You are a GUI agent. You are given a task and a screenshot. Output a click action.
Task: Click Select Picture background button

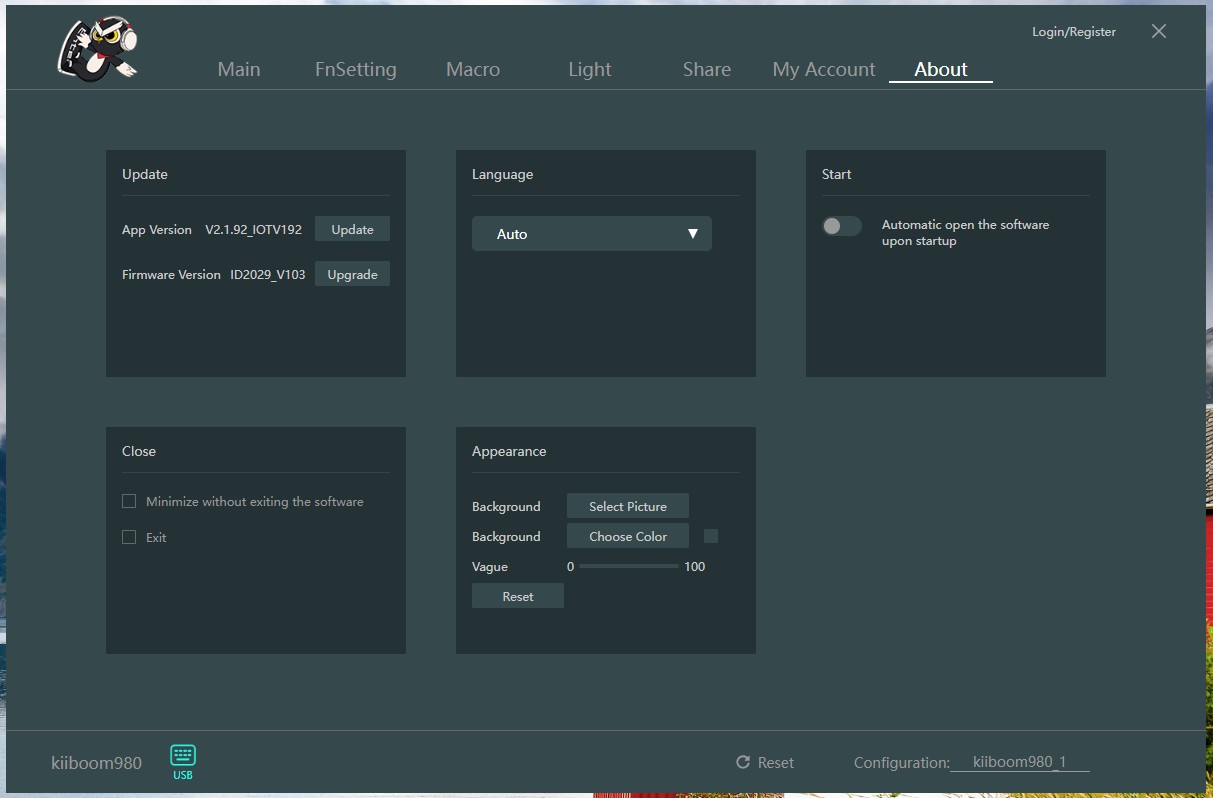click(628, 506)
